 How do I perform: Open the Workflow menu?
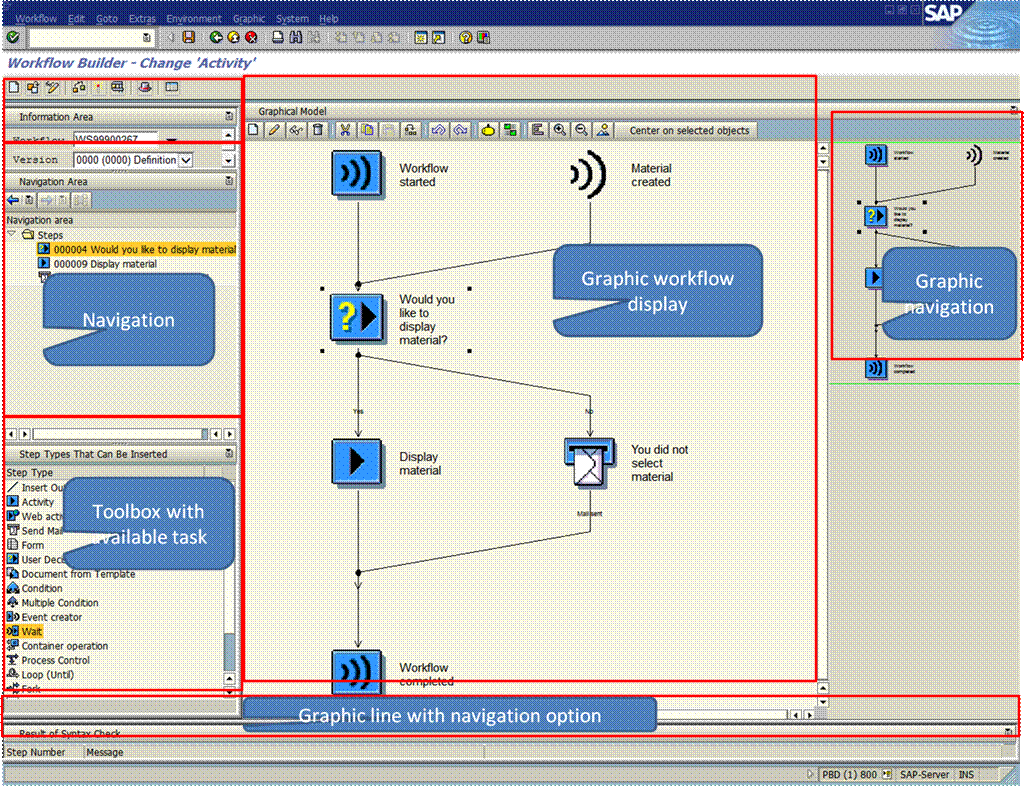[36, 18]
